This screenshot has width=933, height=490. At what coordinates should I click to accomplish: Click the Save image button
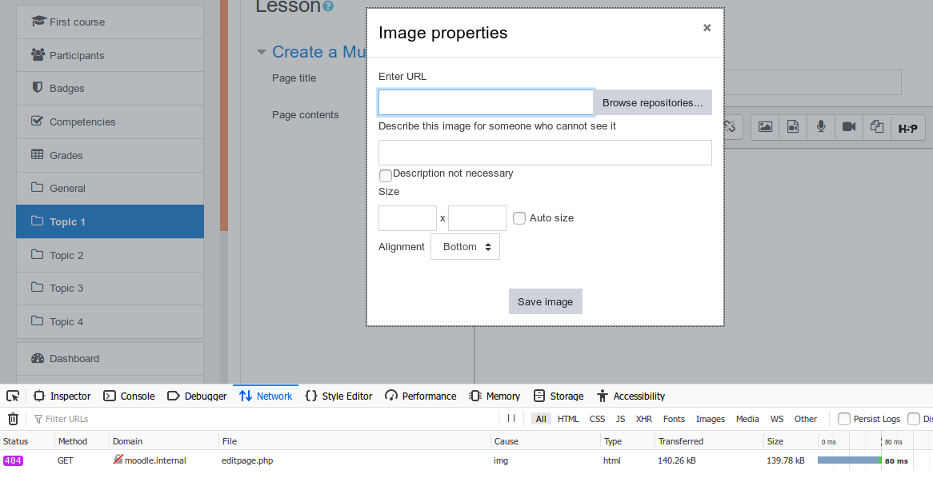[x=545, y=302]
